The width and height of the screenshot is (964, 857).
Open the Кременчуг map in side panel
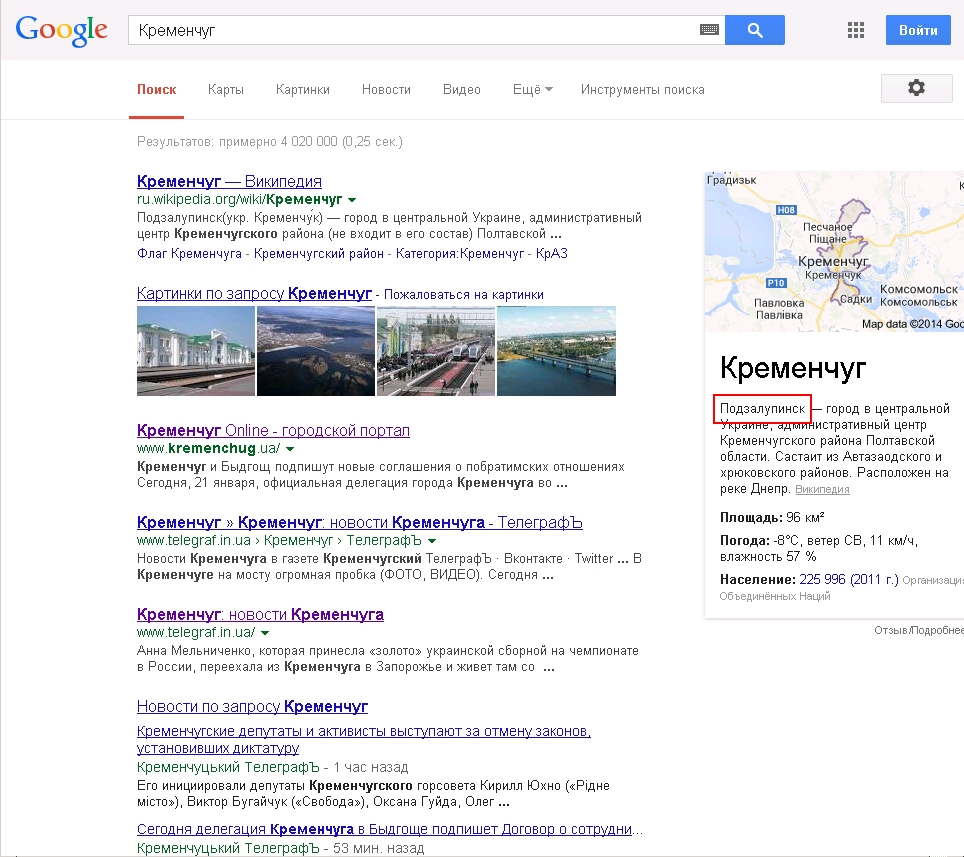(x=834, y=252)
